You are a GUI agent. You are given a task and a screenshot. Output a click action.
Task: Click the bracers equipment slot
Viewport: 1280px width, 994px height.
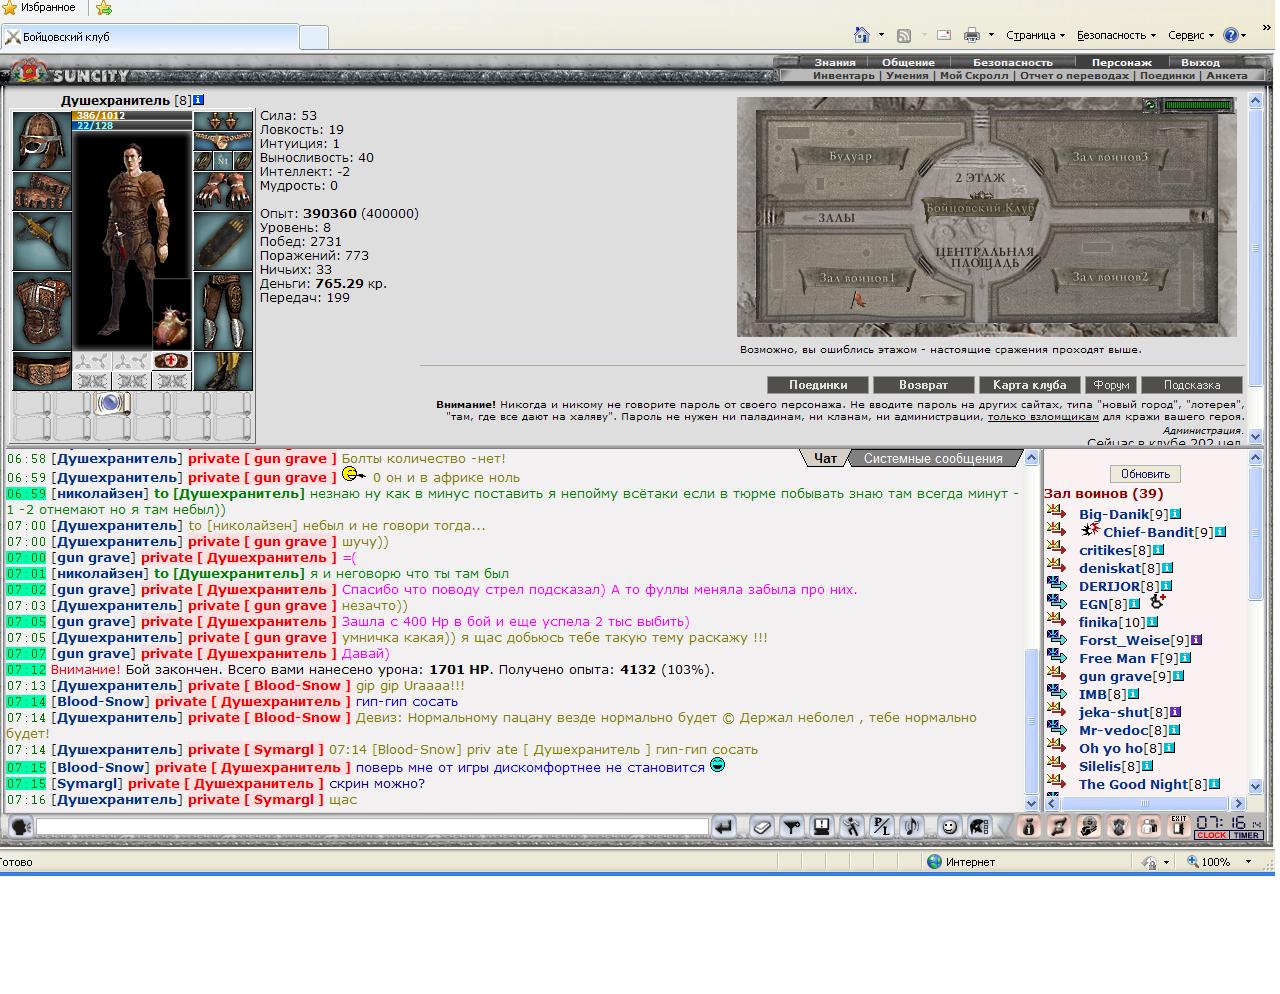(x=41, y=191)
